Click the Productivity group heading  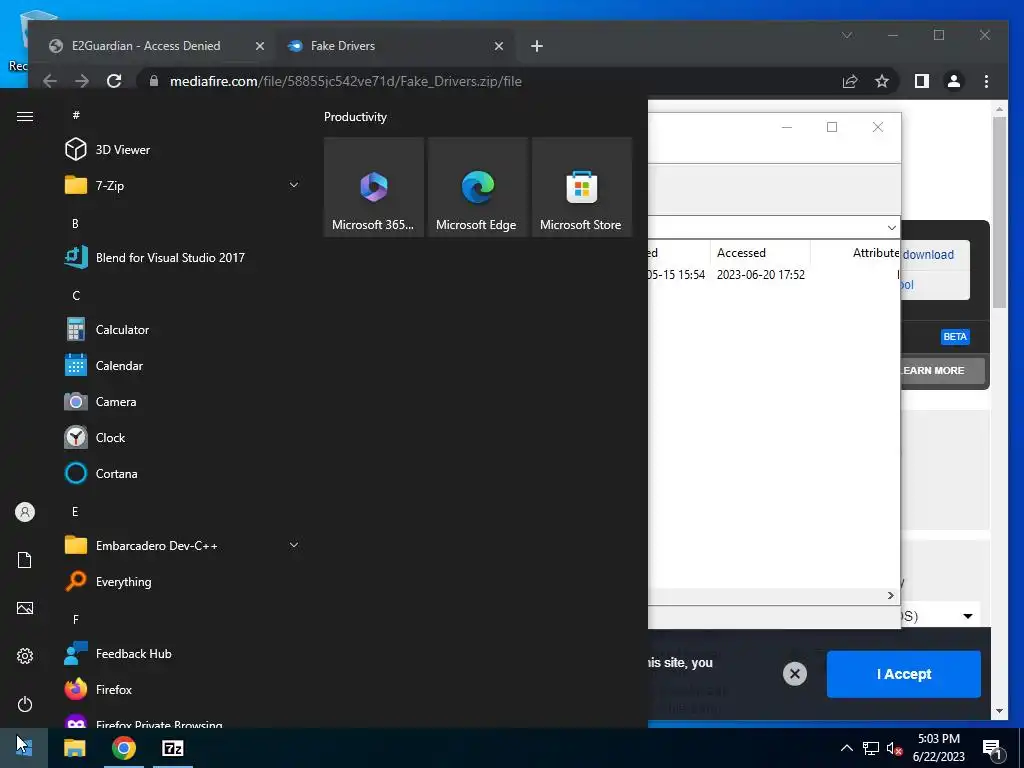coord(355,117)
